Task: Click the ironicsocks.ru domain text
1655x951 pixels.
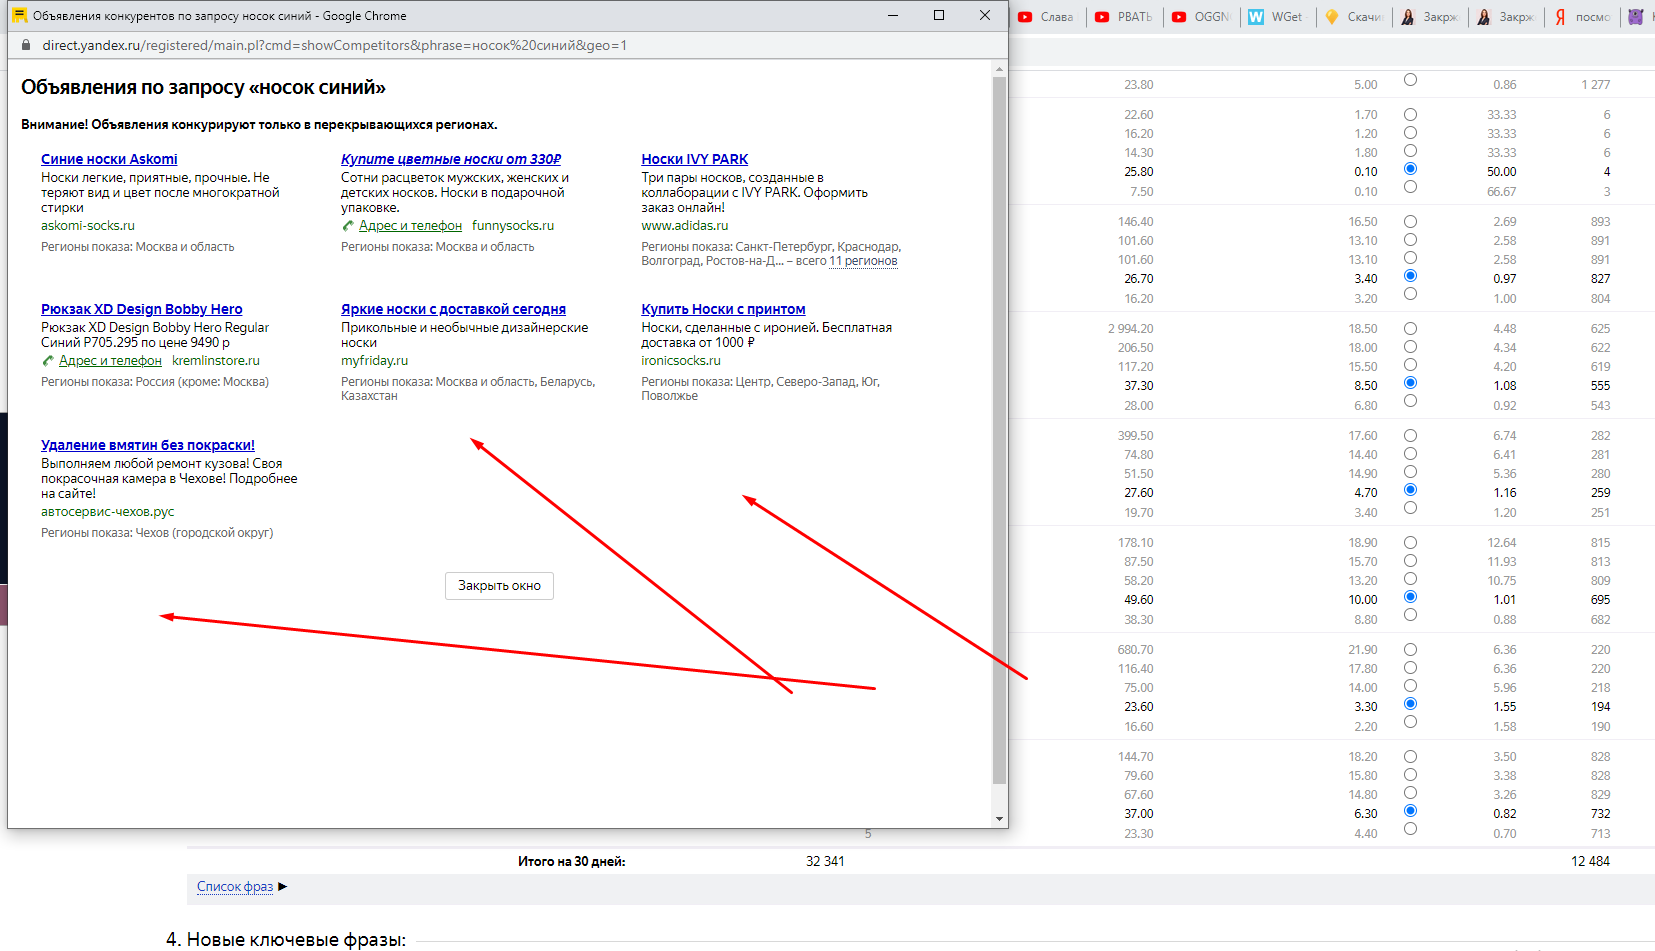Action: tap(681, 361)
